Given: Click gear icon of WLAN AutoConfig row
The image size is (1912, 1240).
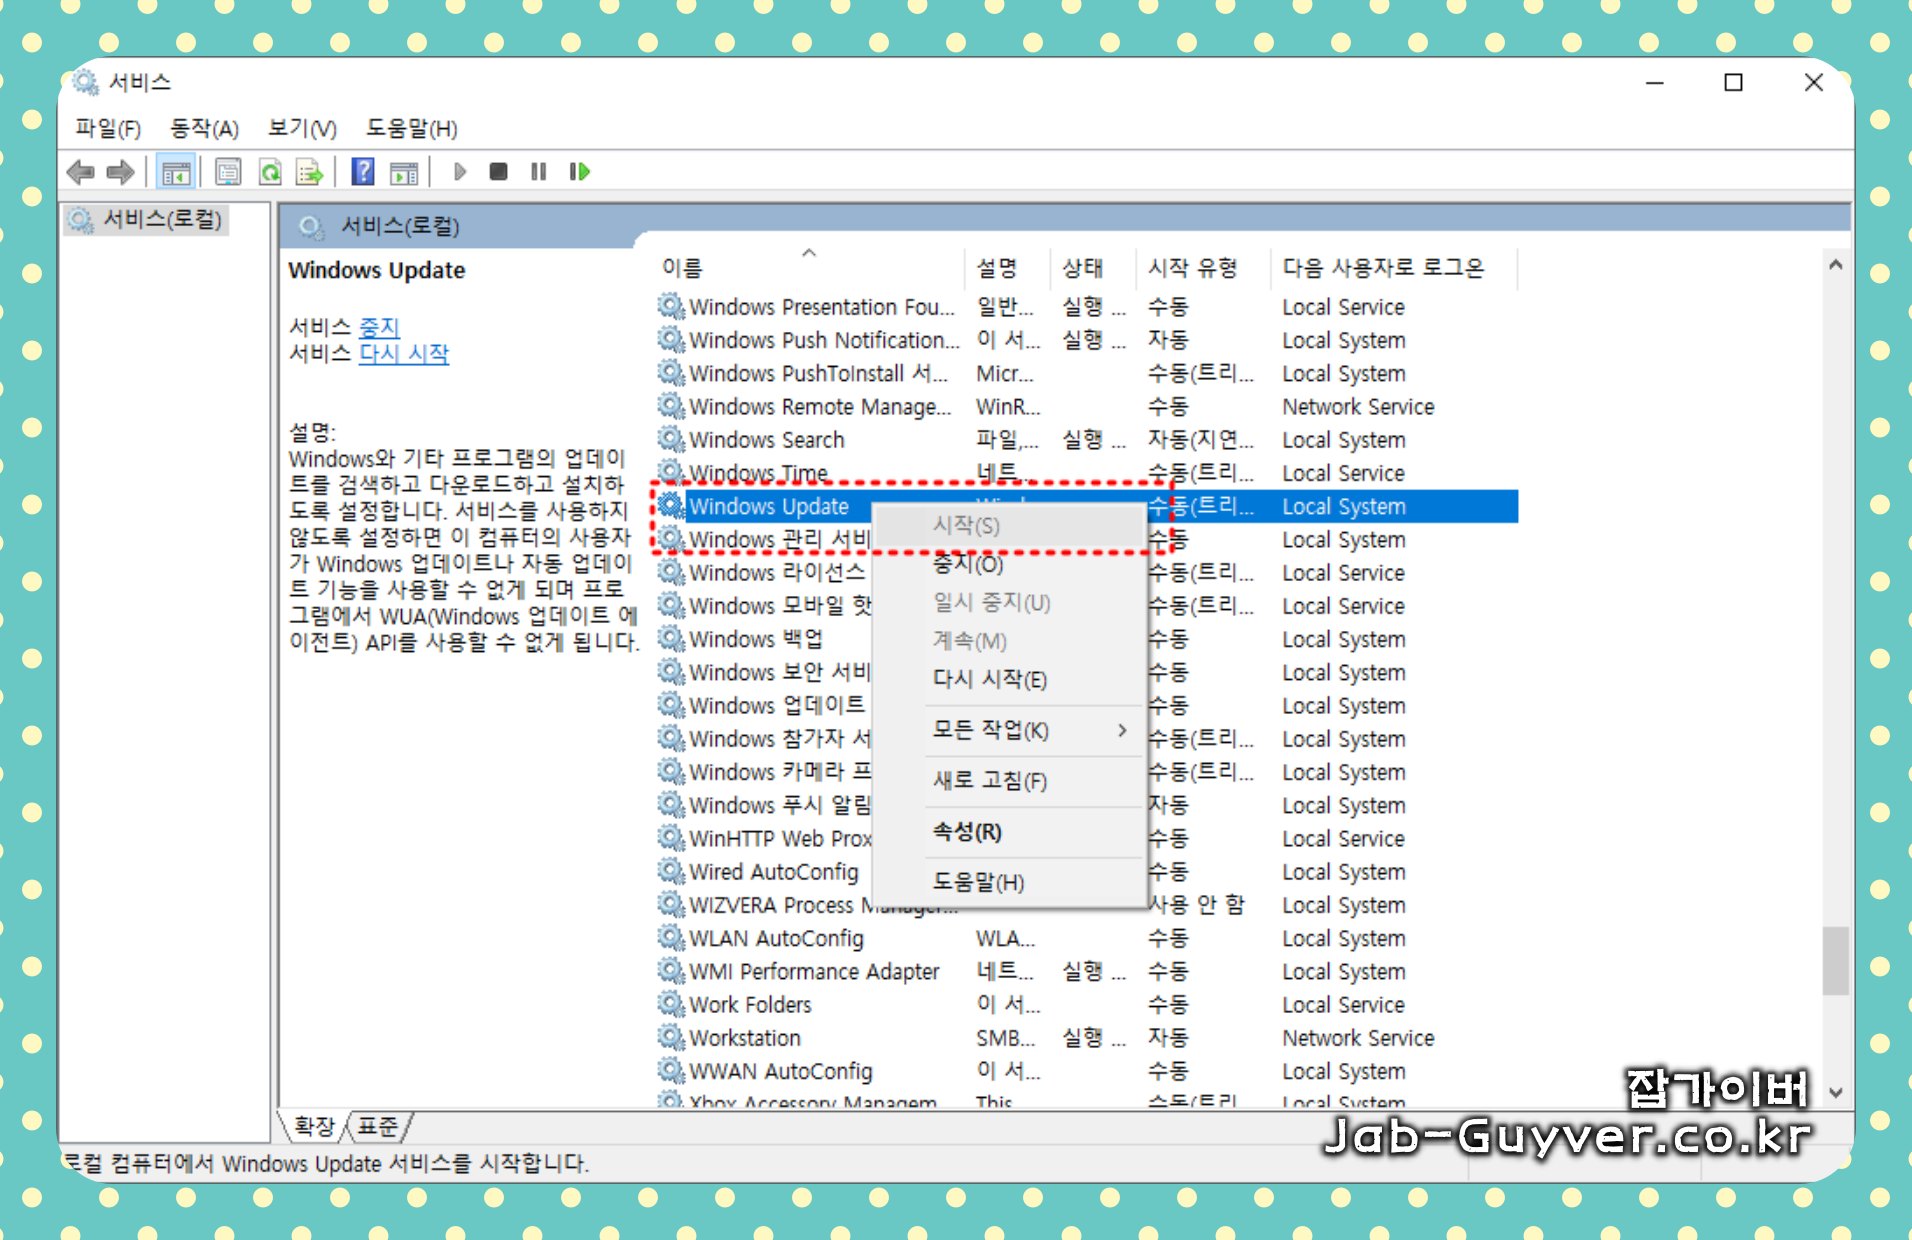Looking at the screenshot, I should [x=671, y=938].
